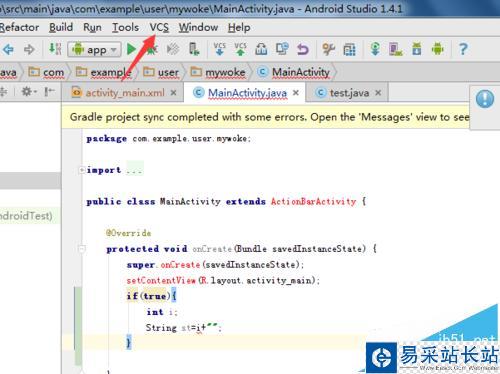Click the Sync Project with Gradle icon
The image size is (500, 374).
(375, 49)
